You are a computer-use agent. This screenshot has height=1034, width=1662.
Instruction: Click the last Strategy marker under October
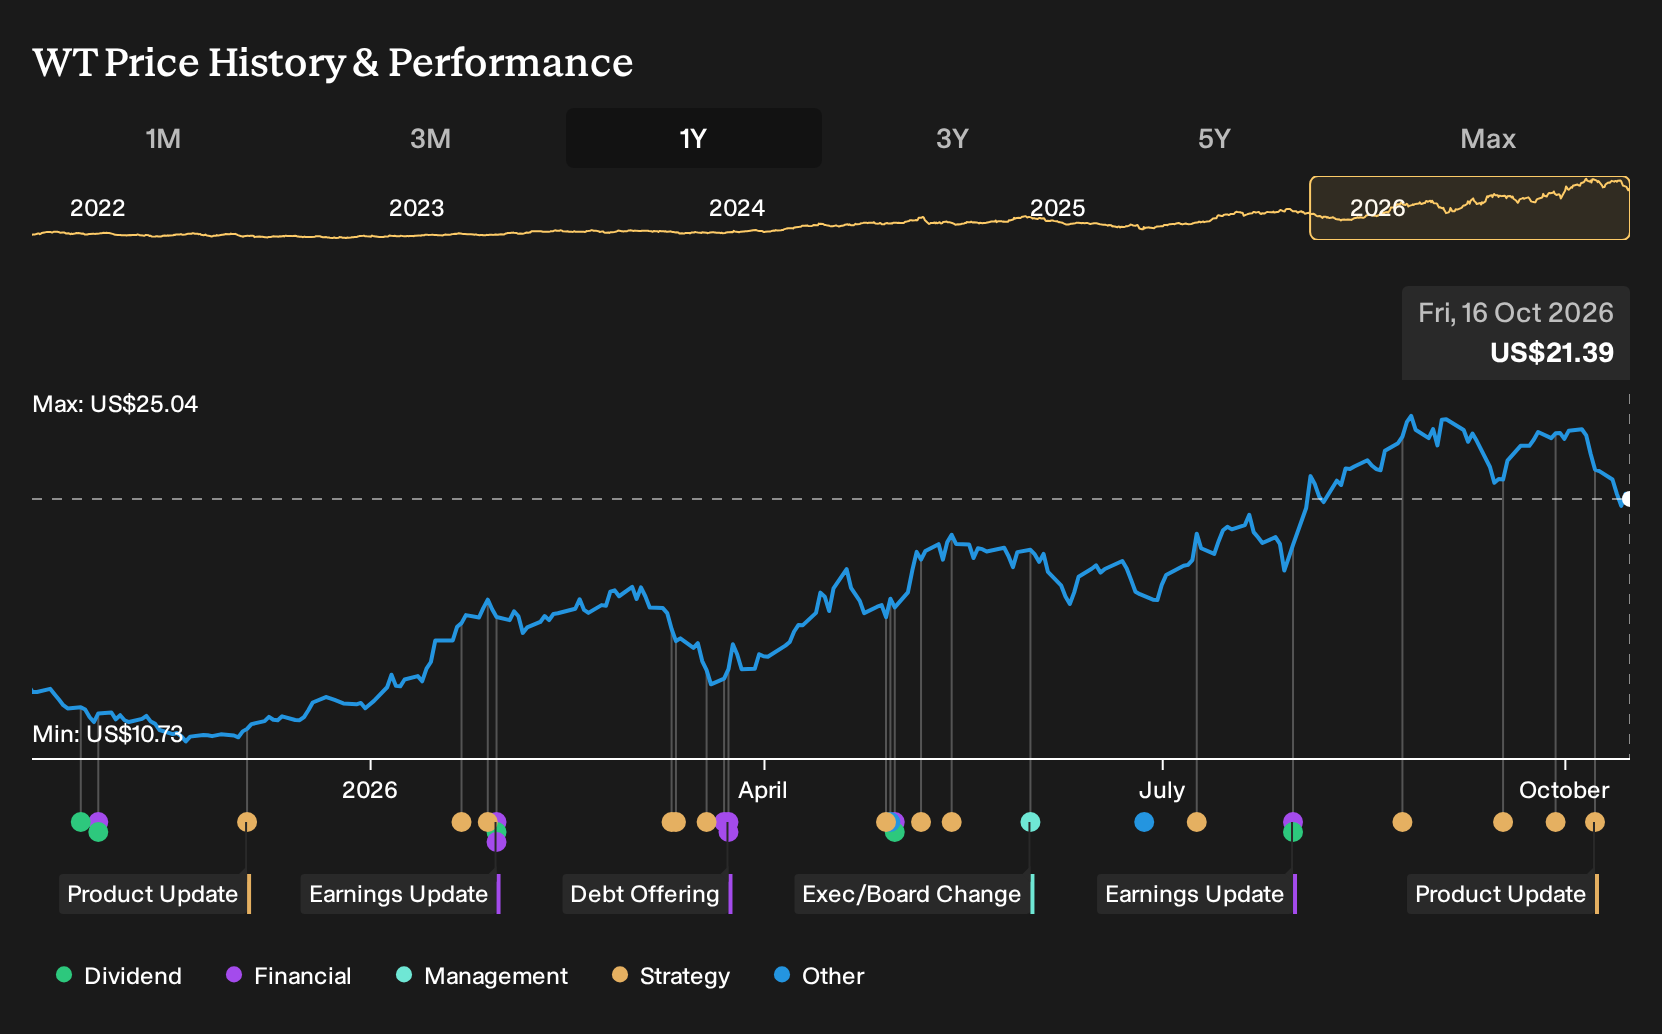coord(1595,822)
